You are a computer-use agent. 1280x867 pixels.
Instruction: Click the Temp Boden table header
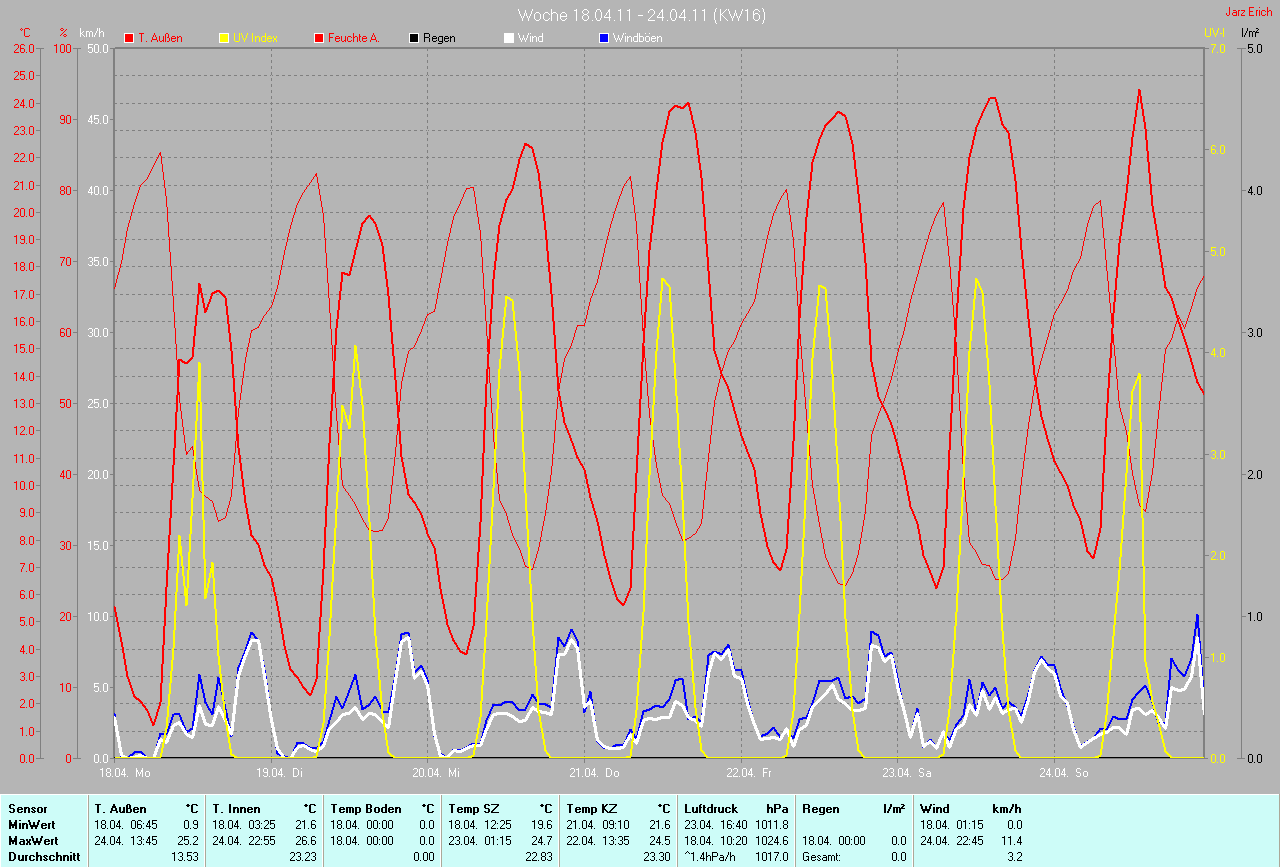click(365, 809)
